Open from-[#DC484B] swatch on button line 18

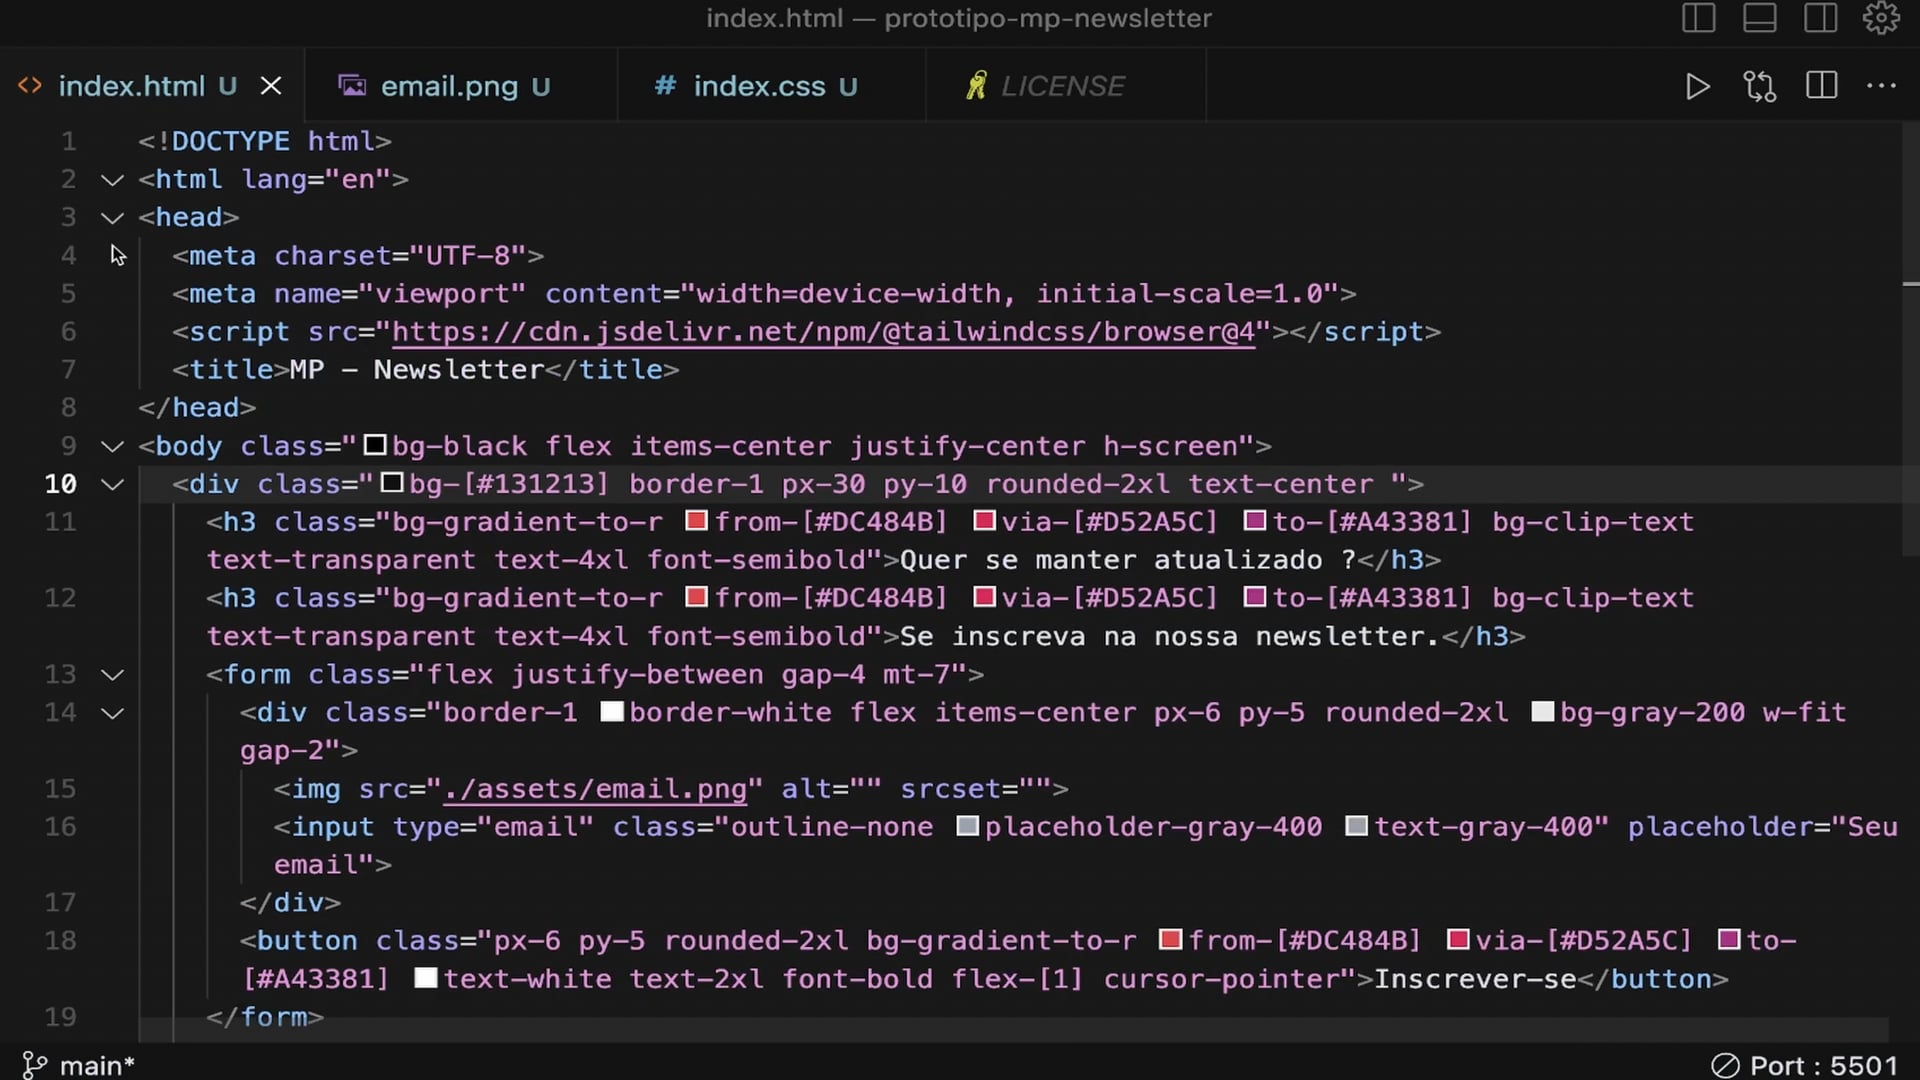pyautogui.click(x=1171, y=940)
